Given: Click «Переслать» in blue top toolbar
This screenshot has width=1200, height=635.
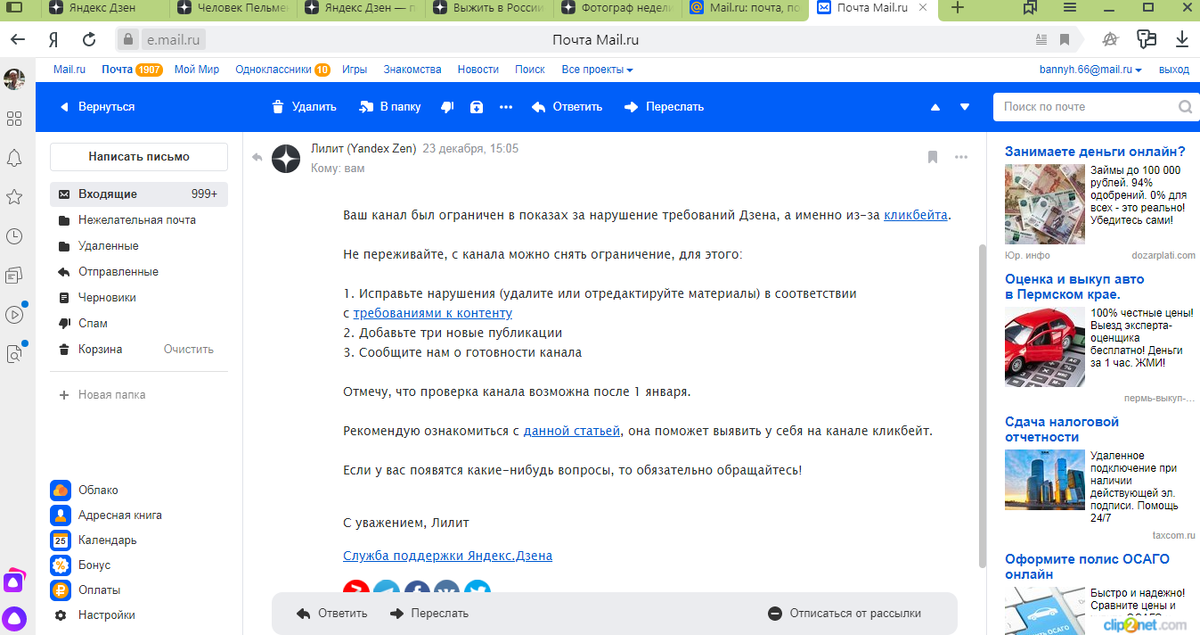Looking at the screenshot, I should point(664,107).
